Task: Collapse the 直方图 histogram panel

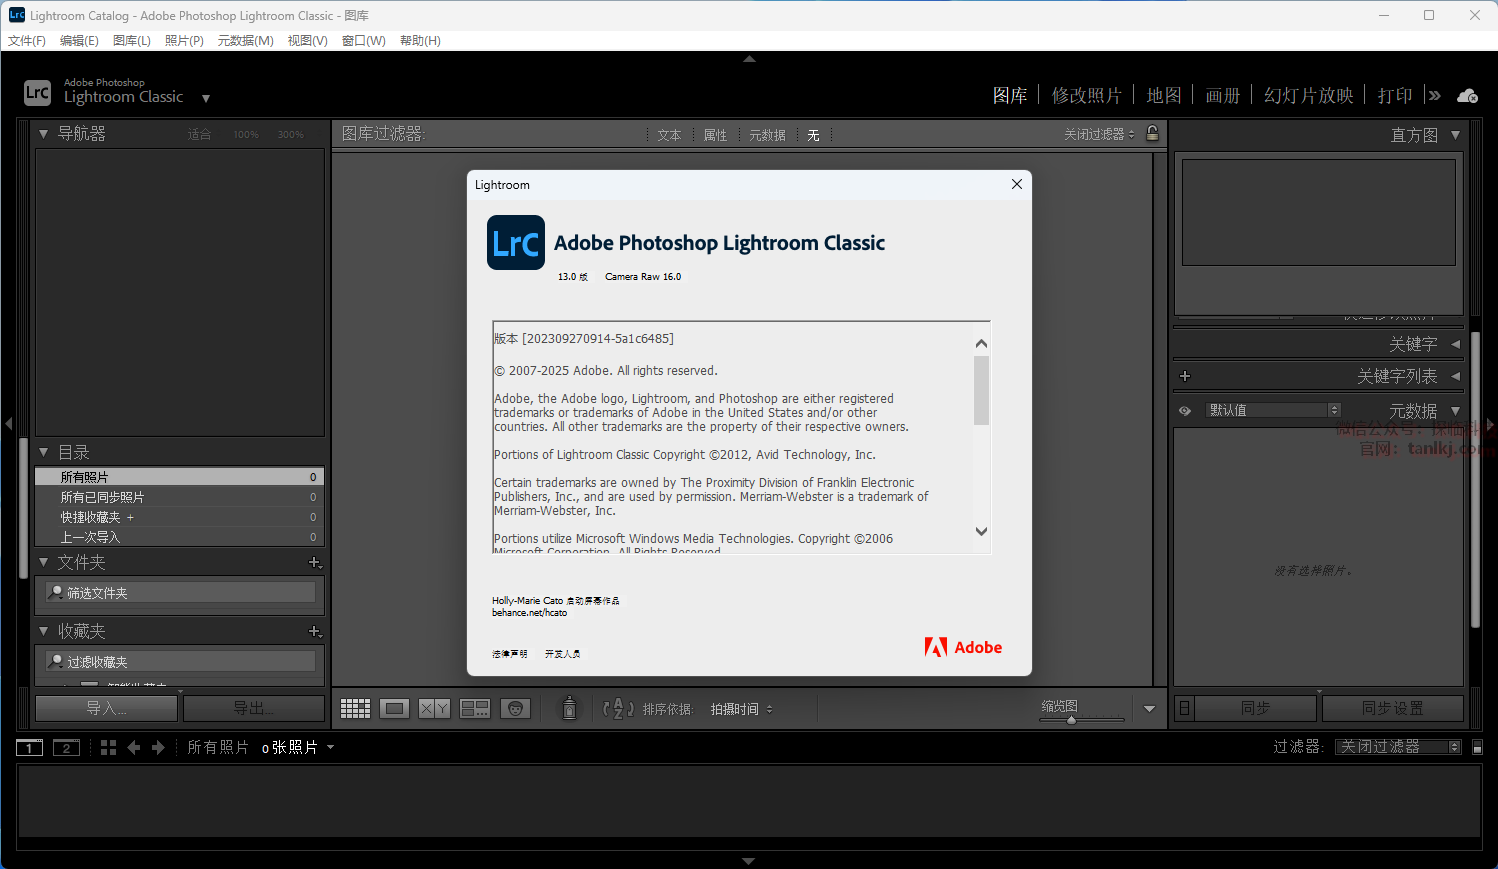Action: point(1455,135)
